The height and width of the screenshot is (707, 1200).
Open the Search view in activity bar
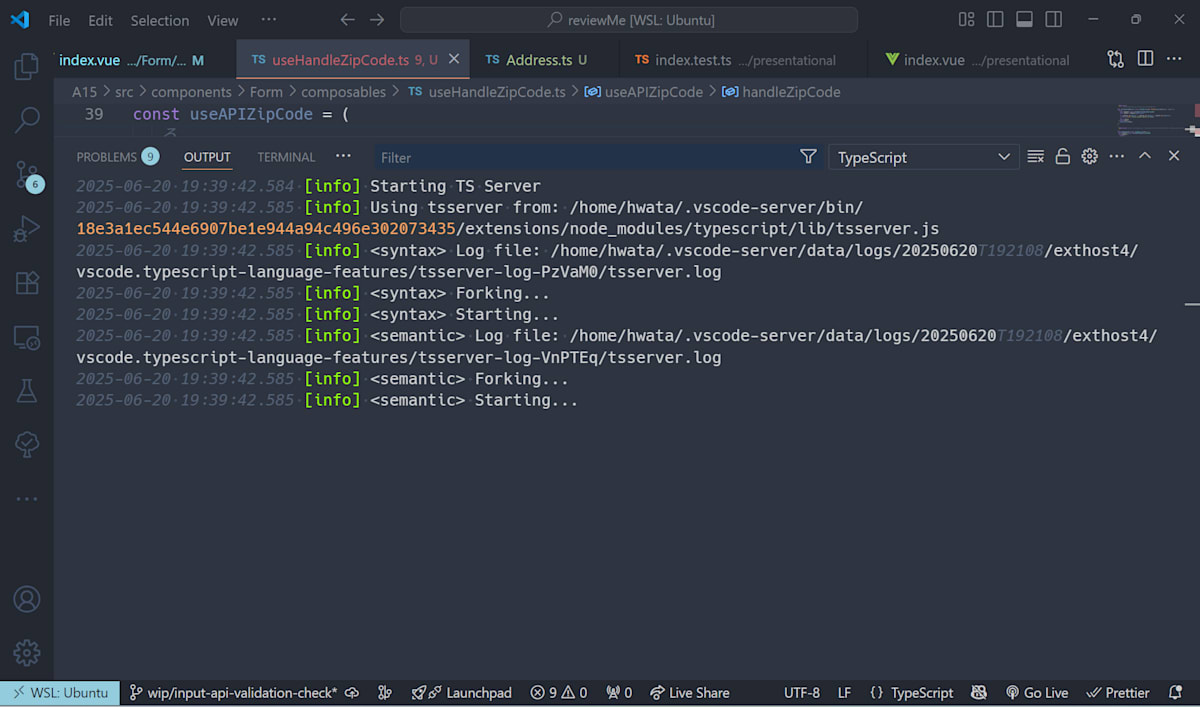click(26, 121)
